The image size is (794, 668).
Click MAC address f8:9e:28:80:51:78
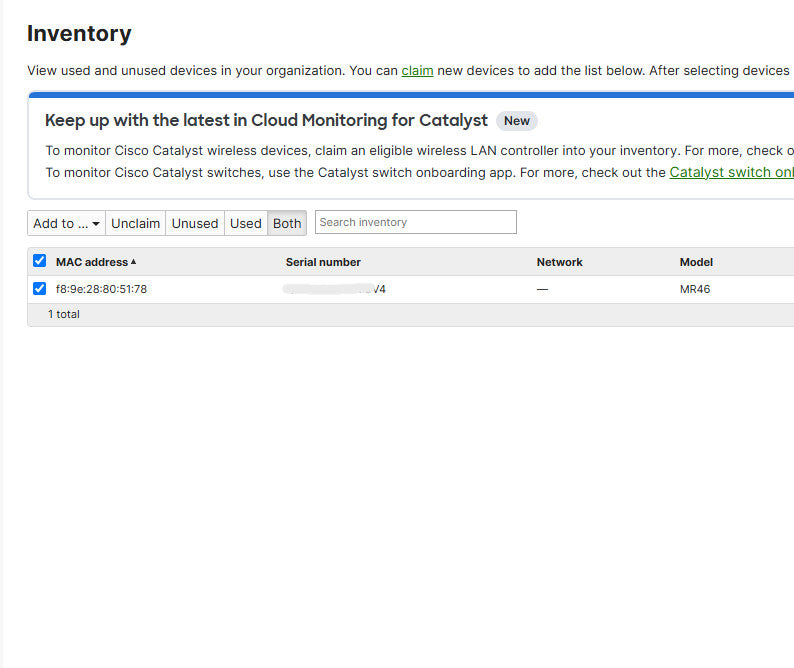pos(101,289)
